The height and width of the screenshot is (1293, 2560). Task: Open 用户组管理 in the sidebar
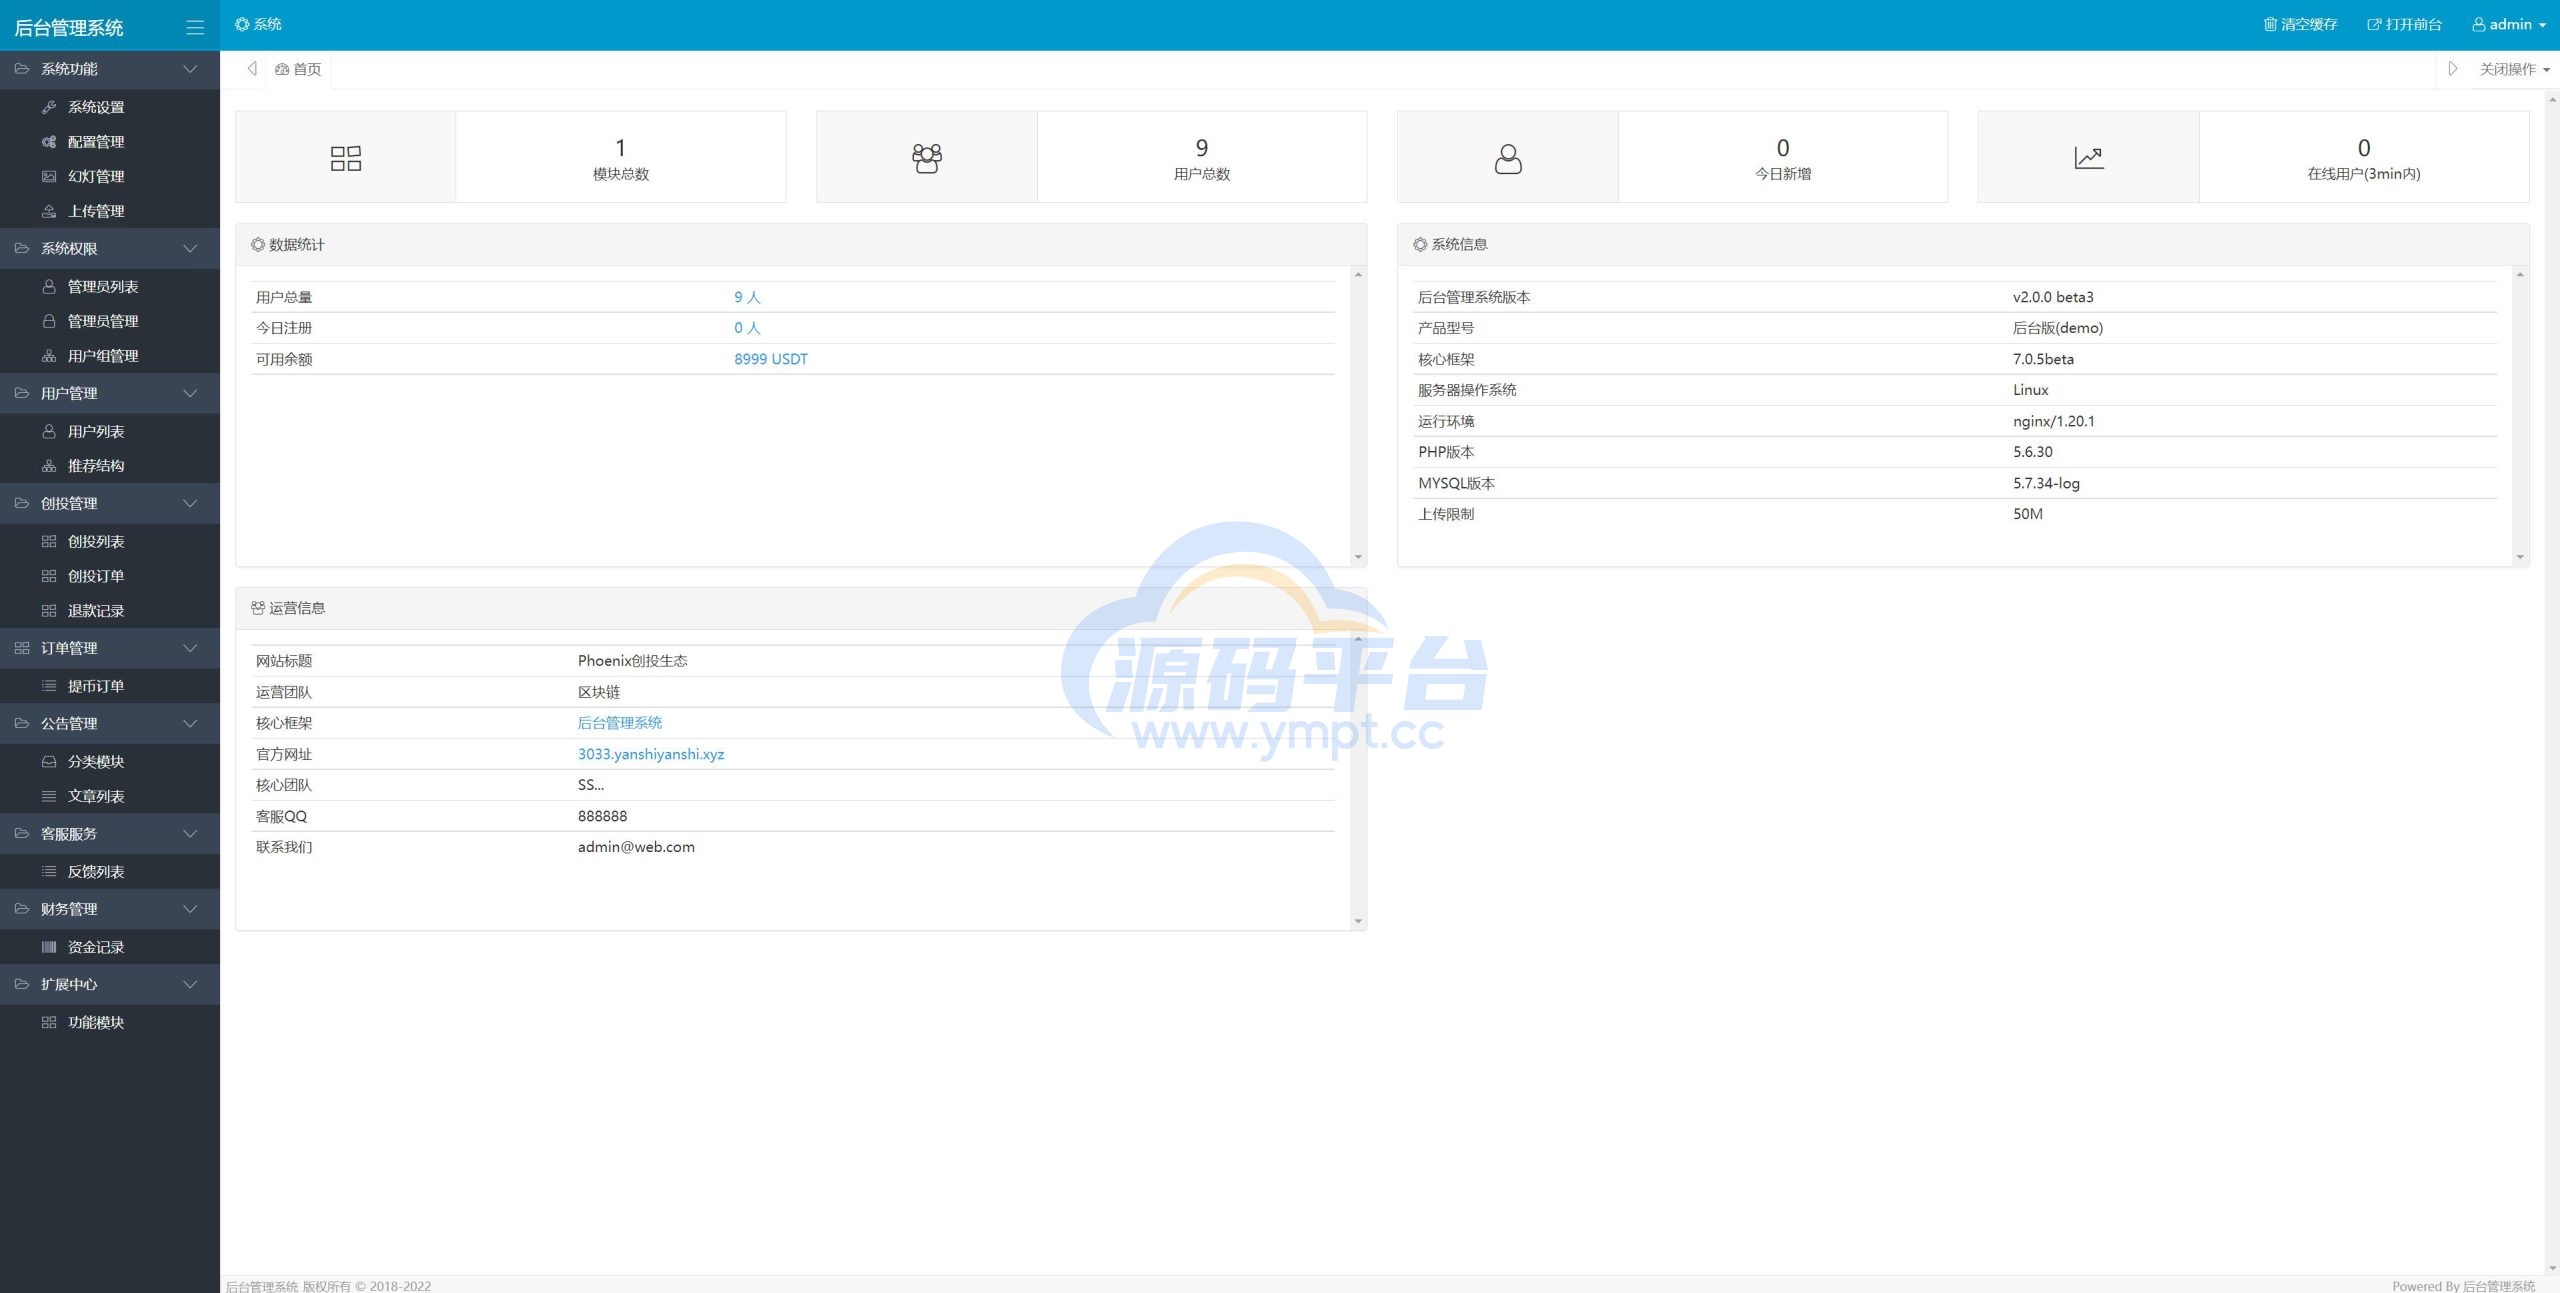tap(102, 356)
